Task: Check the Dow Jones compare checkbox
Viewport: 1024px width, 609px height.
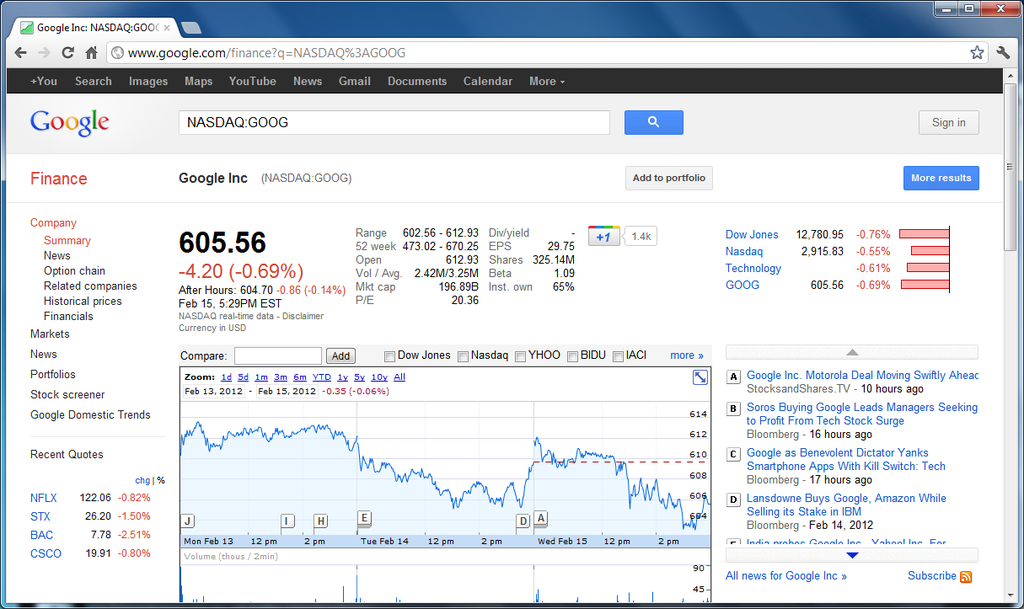Action: tap(390, 356)
